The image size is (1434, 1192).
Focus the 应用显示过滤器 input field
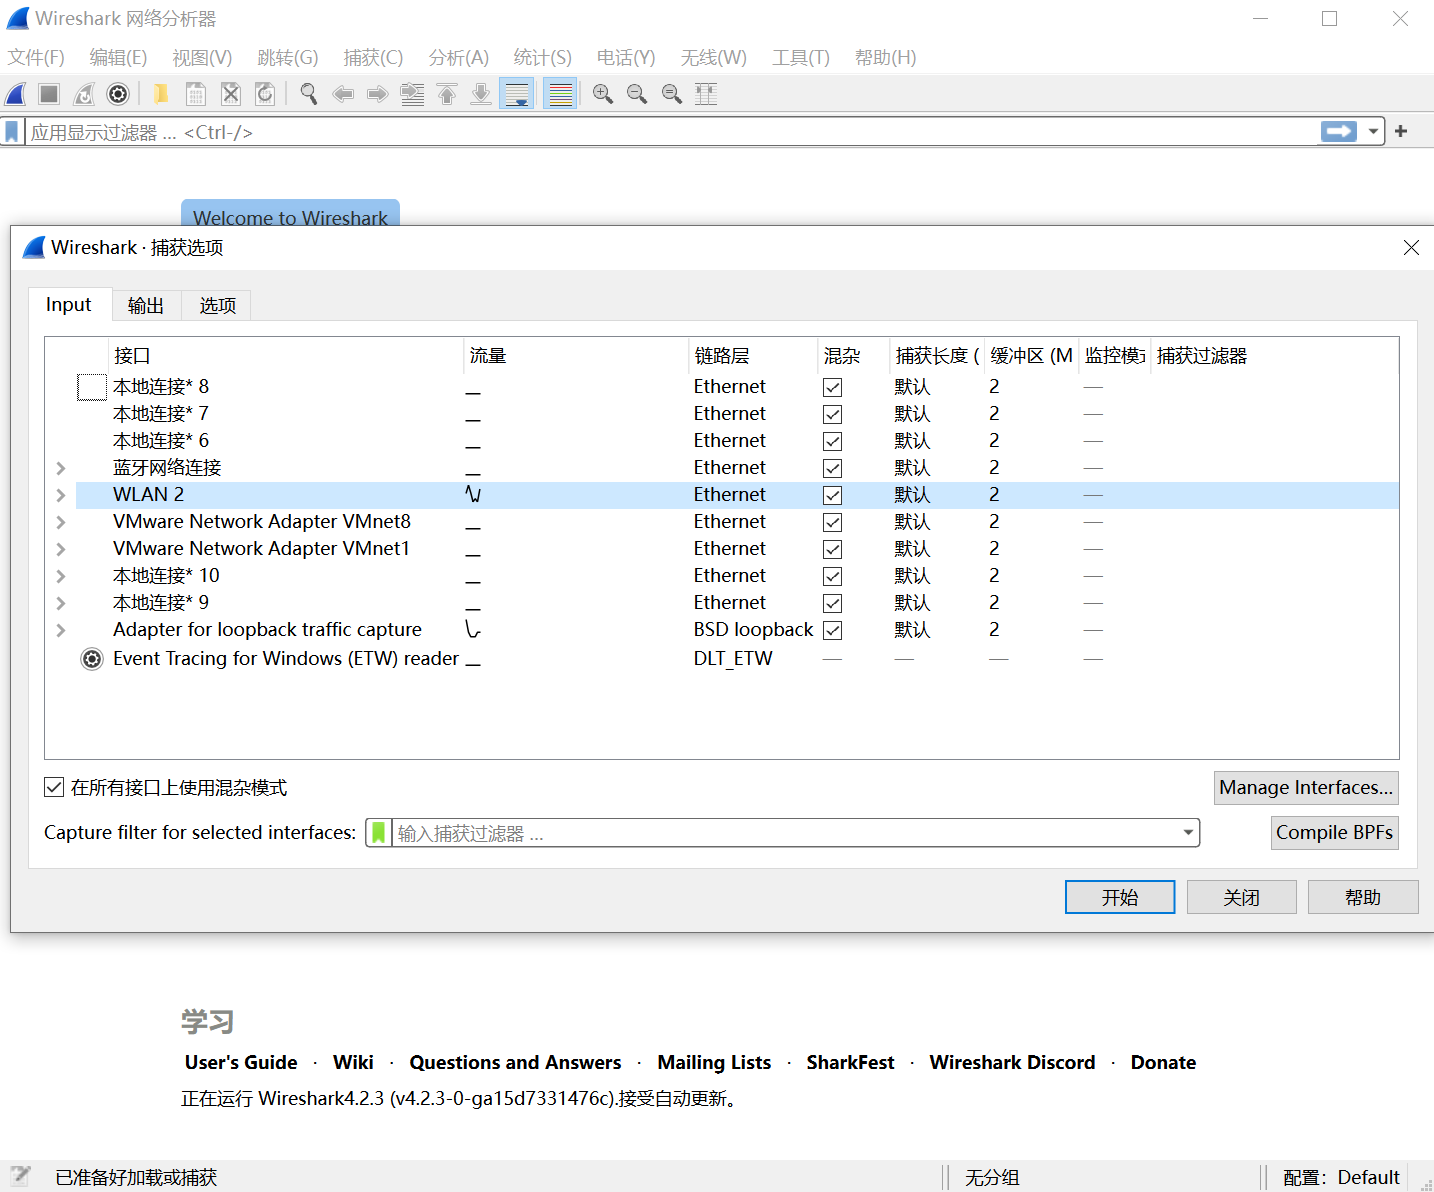click(x=672, y=132)
